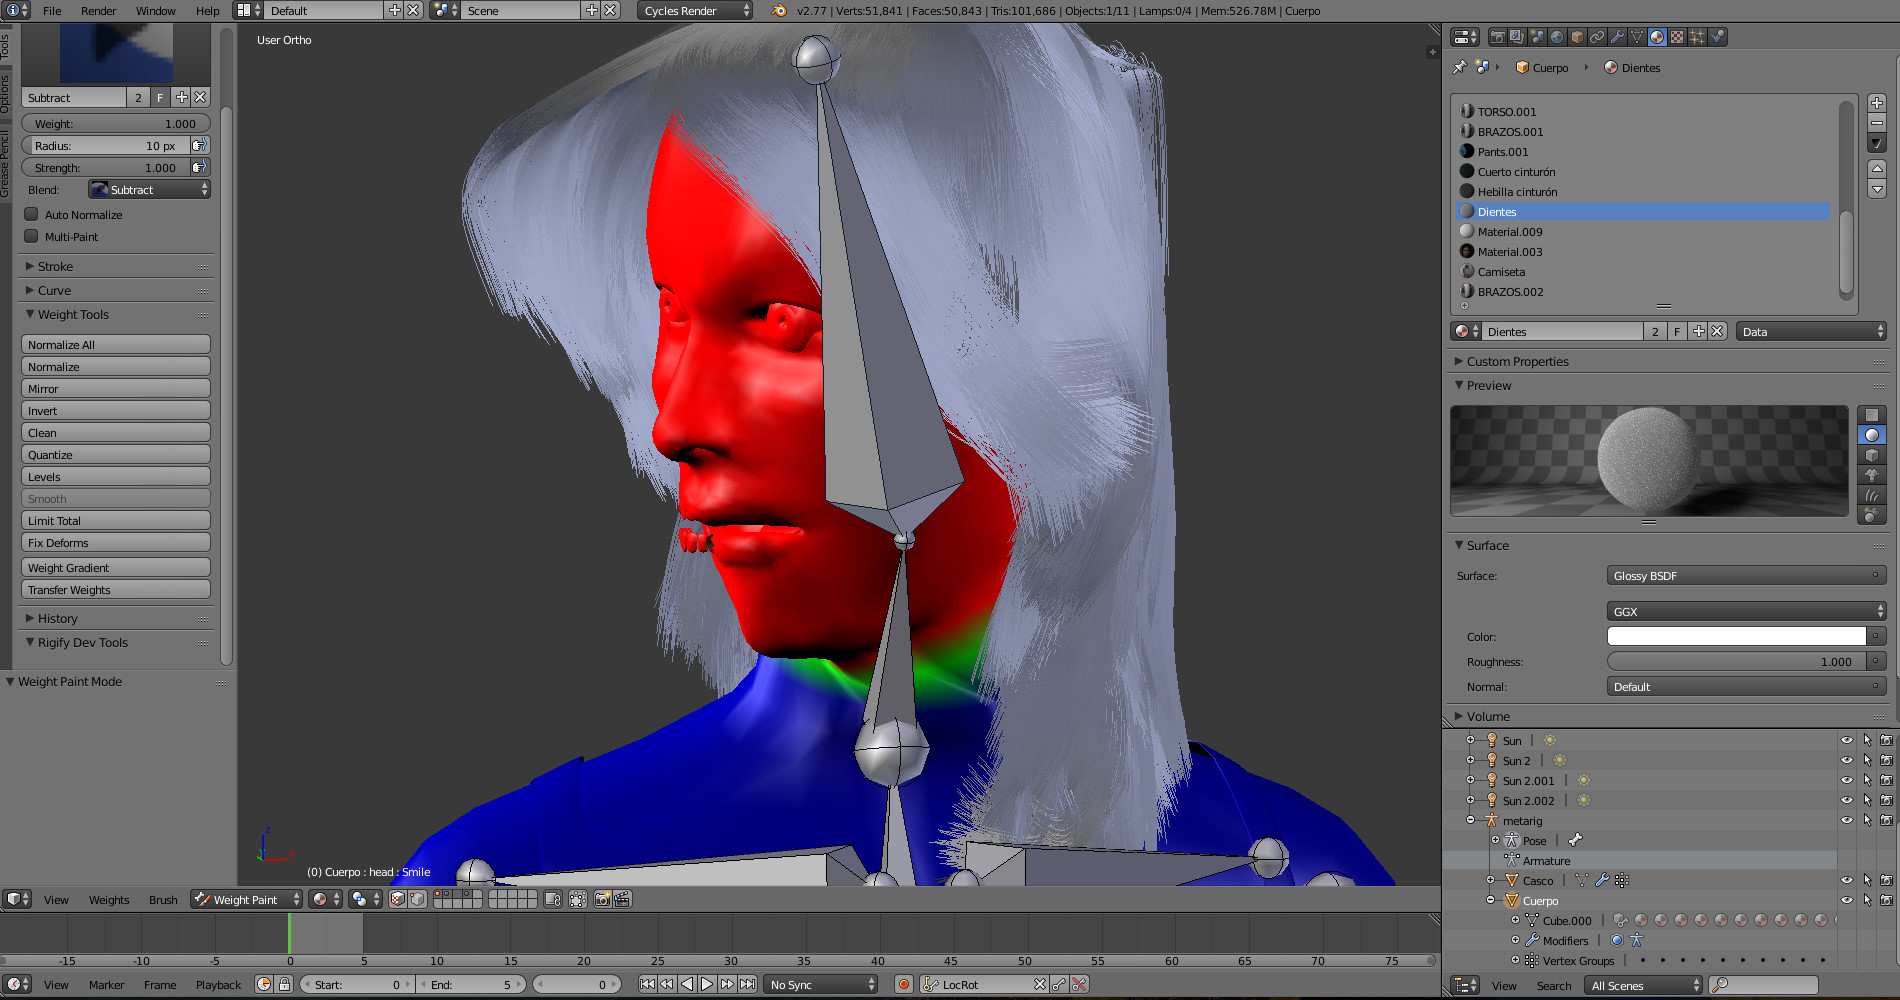Open the Render Layers properties tab

tap(1517, 37)
